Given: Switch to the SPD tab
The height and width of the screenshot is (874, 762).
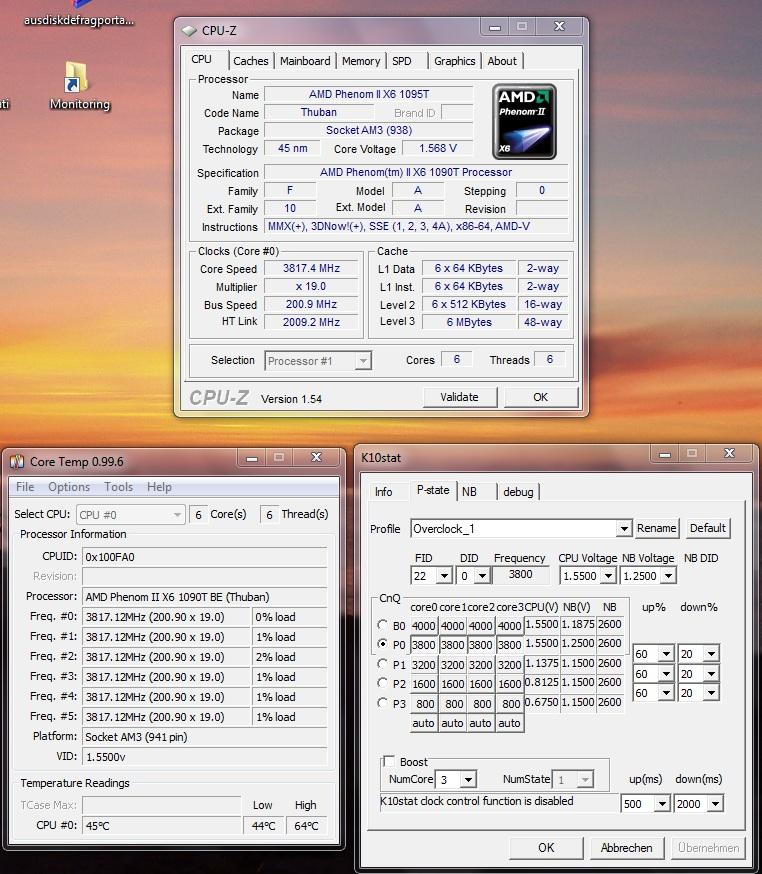Looking at the screenshot, I should 407,61.
